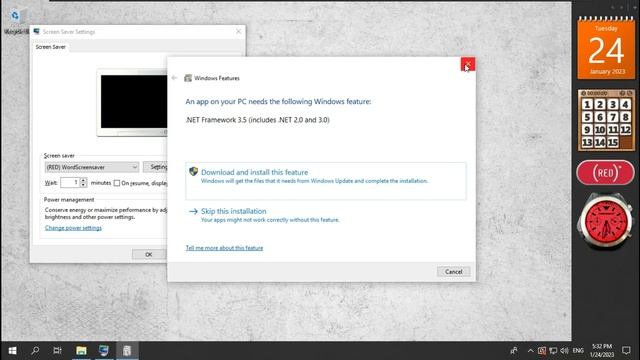The height and width of the screenshot is (360, 640).
Task: Click the back arrow in Windows Features
Action: click(x=174, y=78)
